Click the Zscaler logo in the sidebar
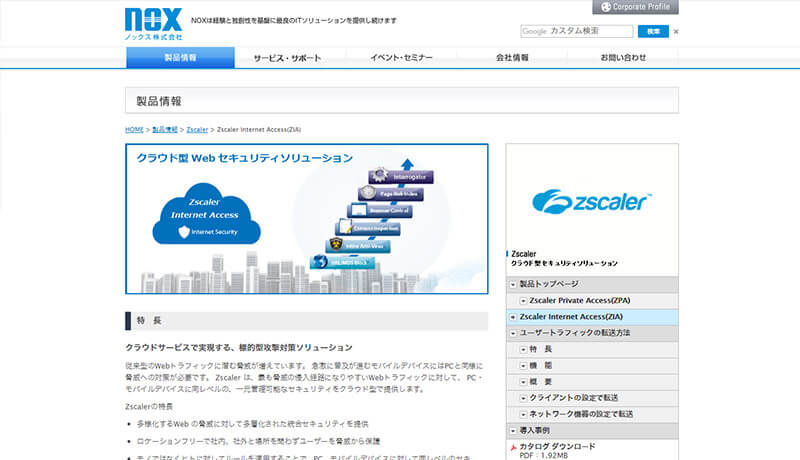Screen dimensions: 800x460 pyautogui.click(x=592, y=201)
